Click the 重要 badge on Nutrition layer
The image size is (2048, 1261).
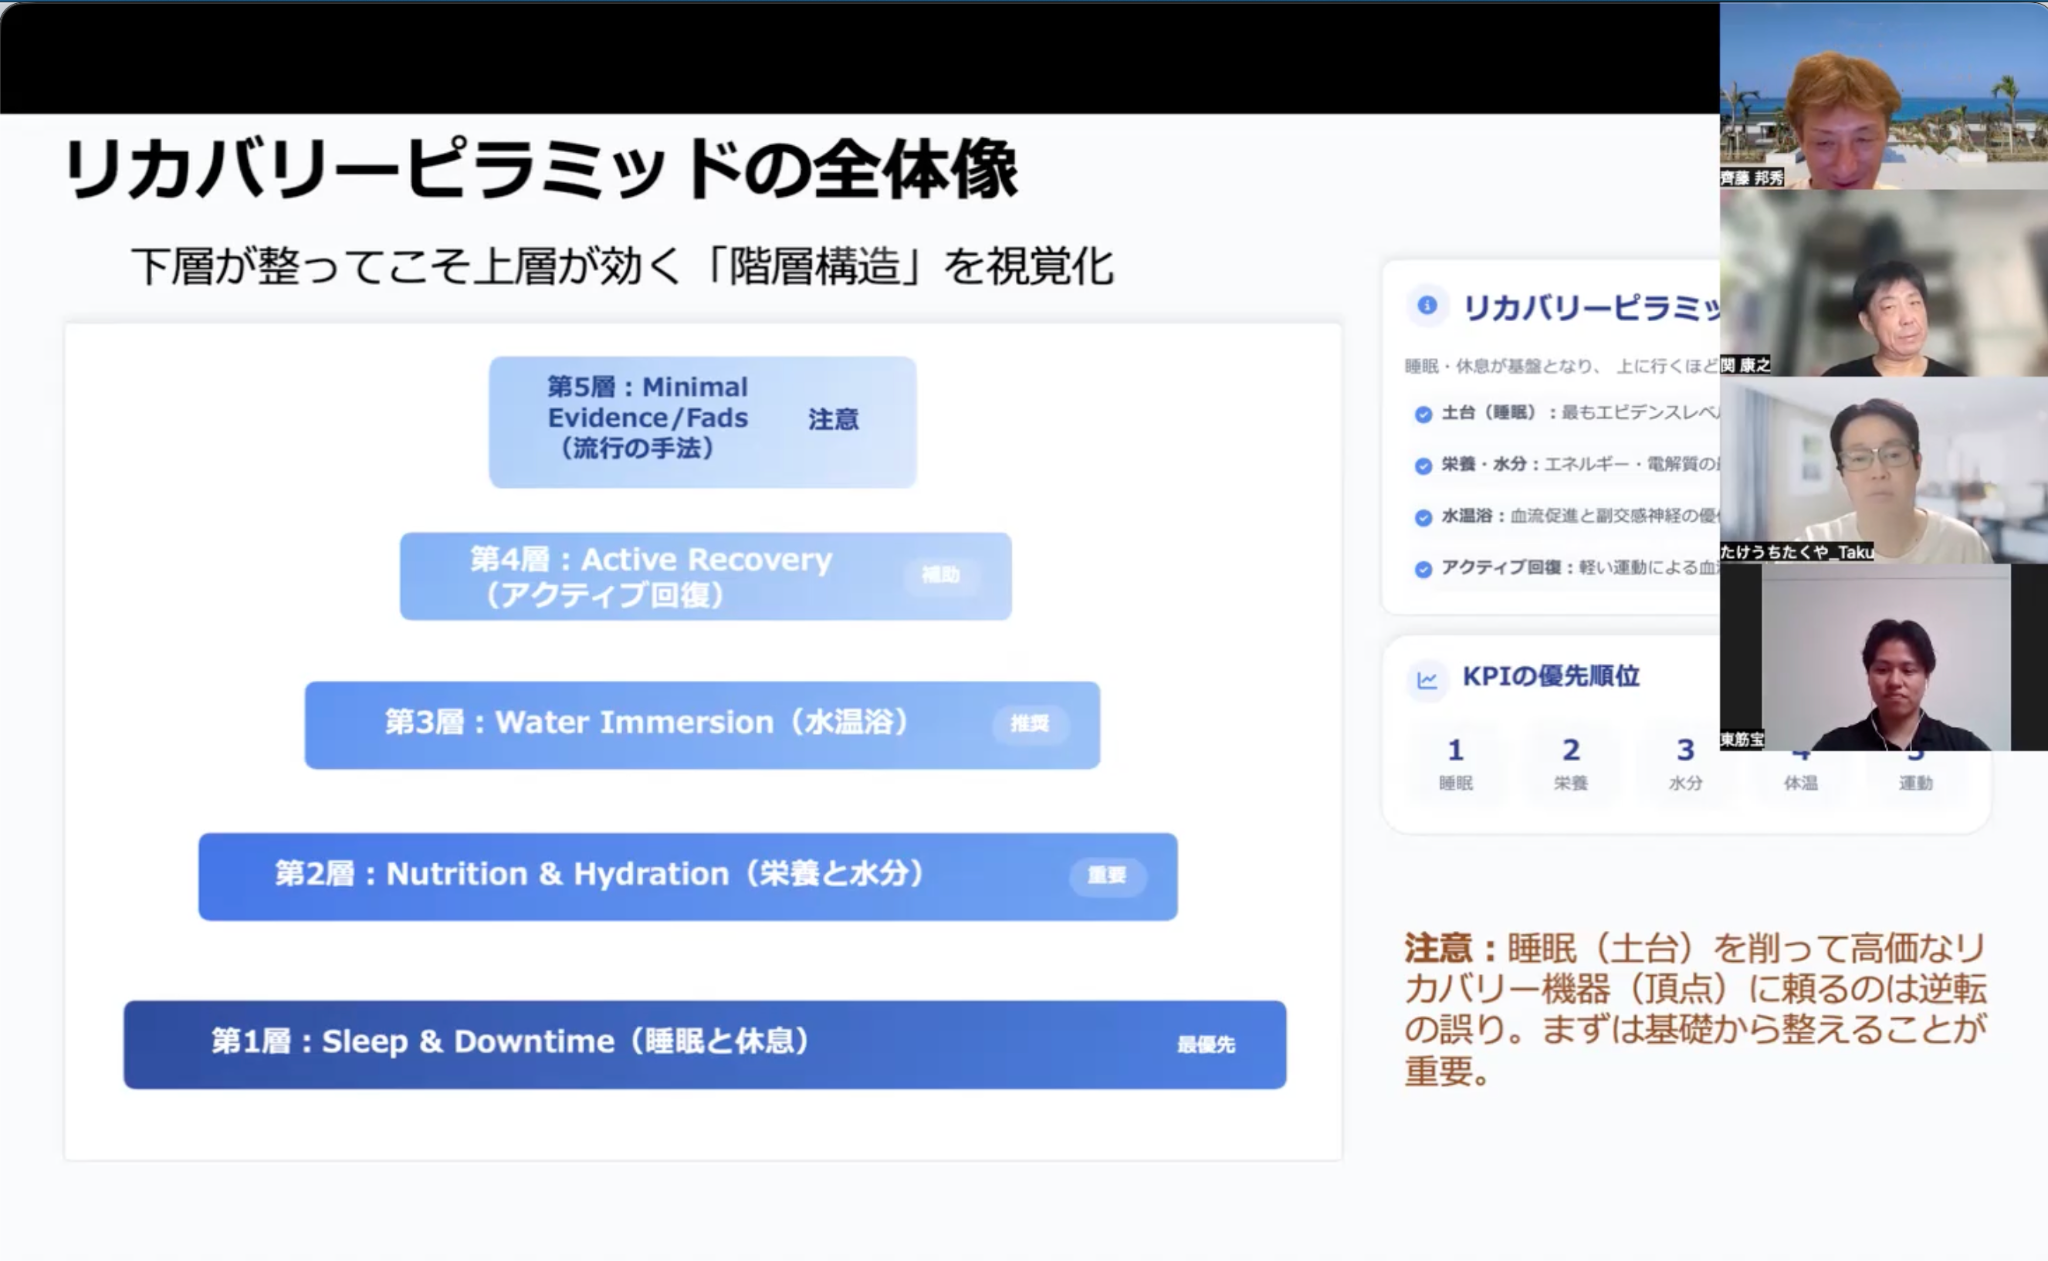pyautogui.click(x=1107, y=875)
